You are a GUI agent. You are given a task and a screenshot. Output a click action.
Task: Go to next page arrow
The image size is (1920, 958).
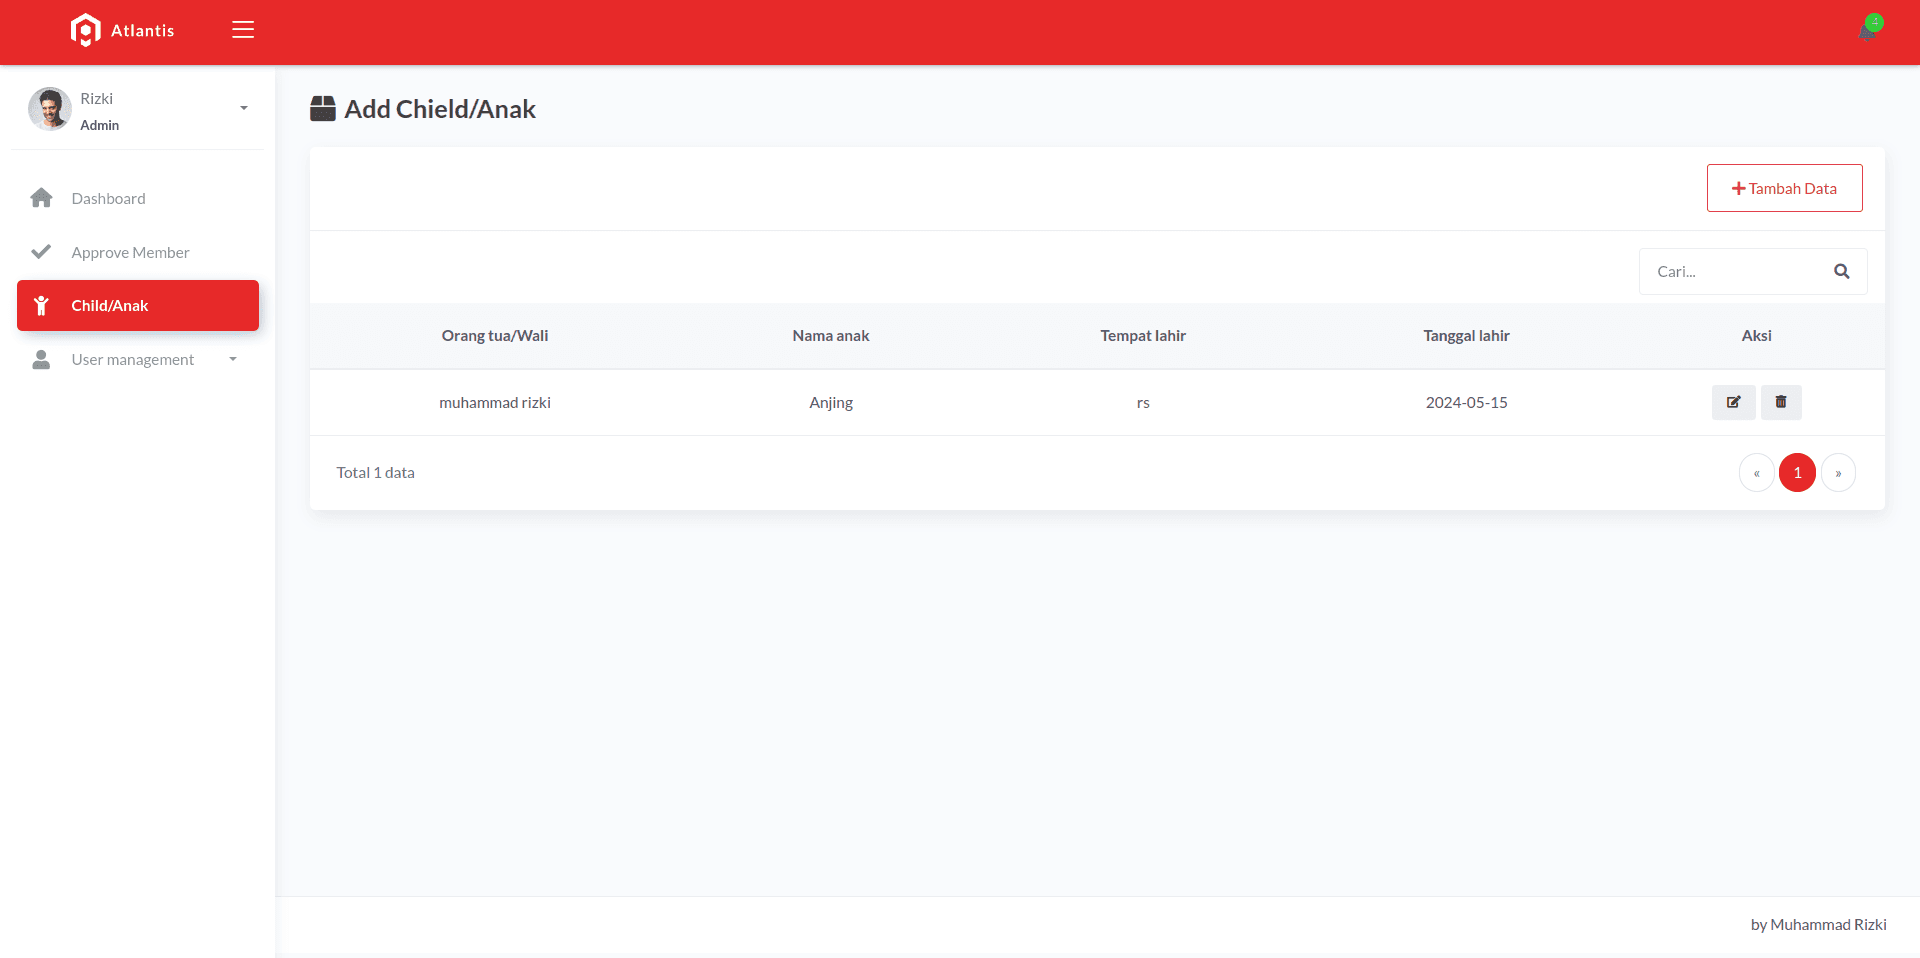1838,473
